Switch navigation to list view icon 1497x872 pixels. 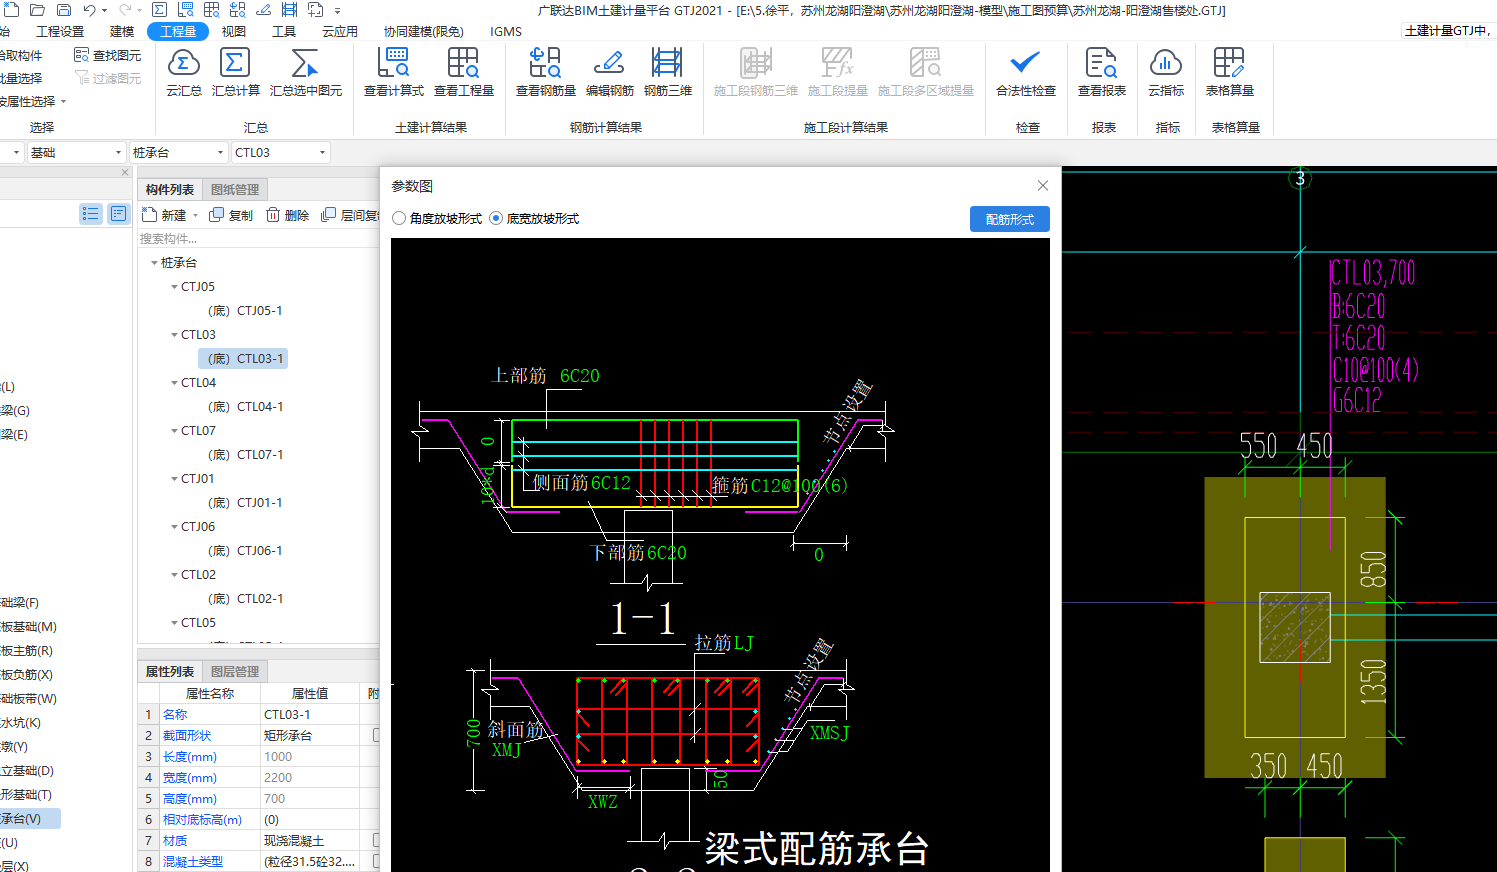(x=91, y=214)
